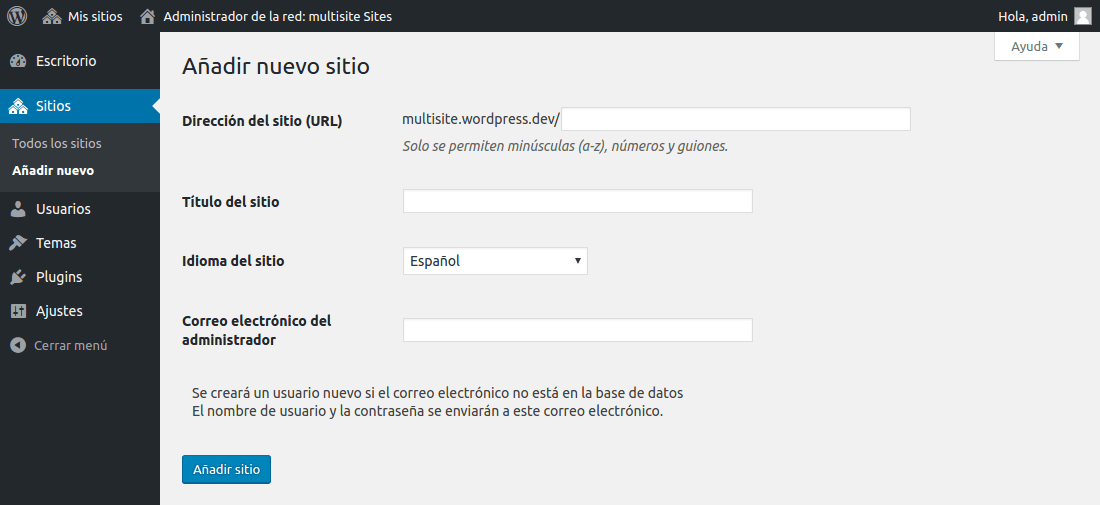Click the Temas brush icon
Viewport: 1100px width, 505px height.
tap(18, 243)
